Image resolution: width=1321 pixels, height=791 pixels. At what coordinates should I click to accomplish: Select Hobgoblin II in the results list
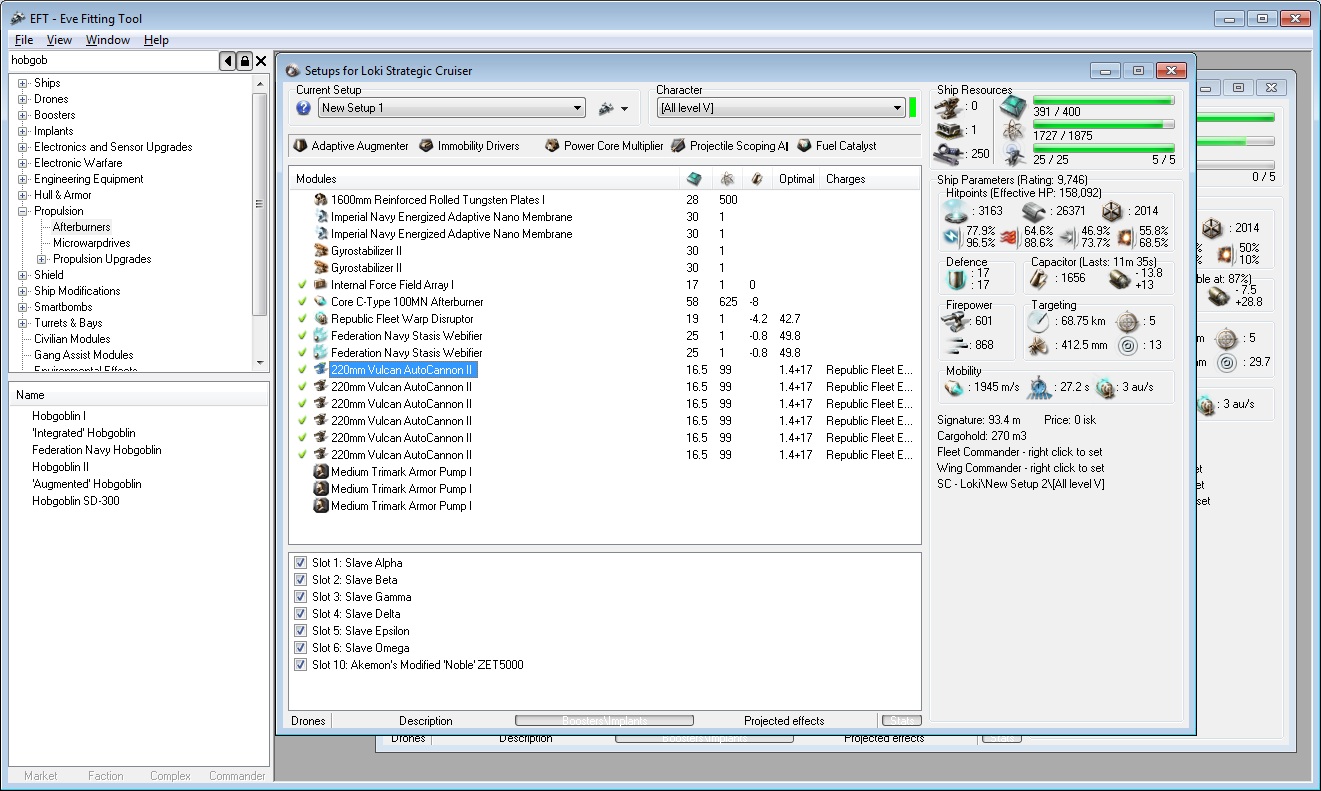tap(60, 467)
